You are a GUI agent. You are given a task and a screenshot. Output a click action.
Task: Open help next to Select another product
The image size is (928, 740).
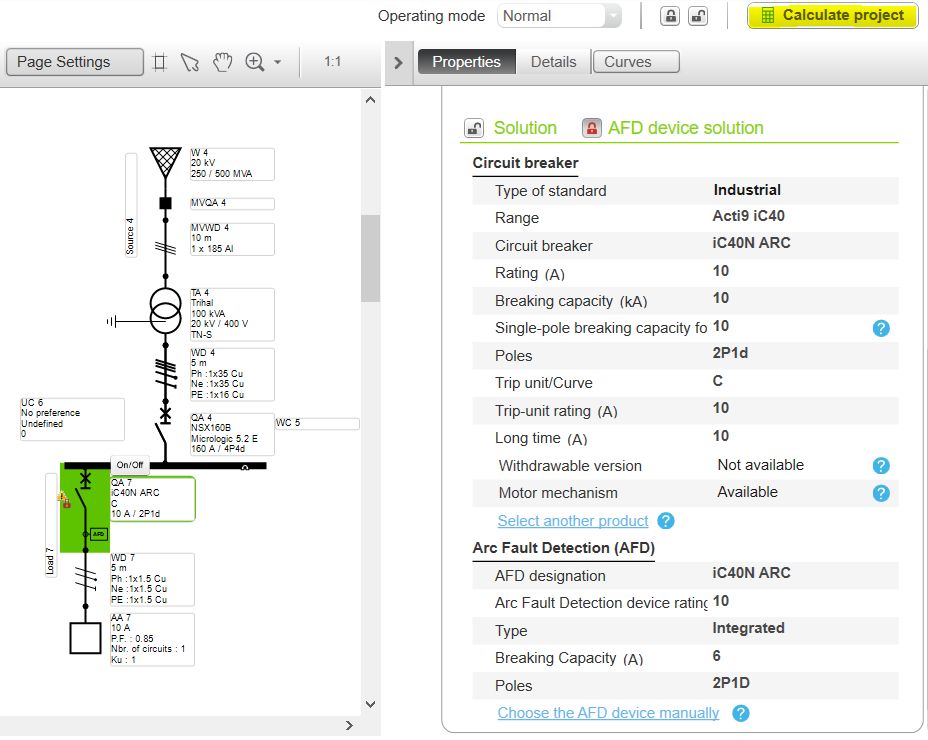[666, 521]
